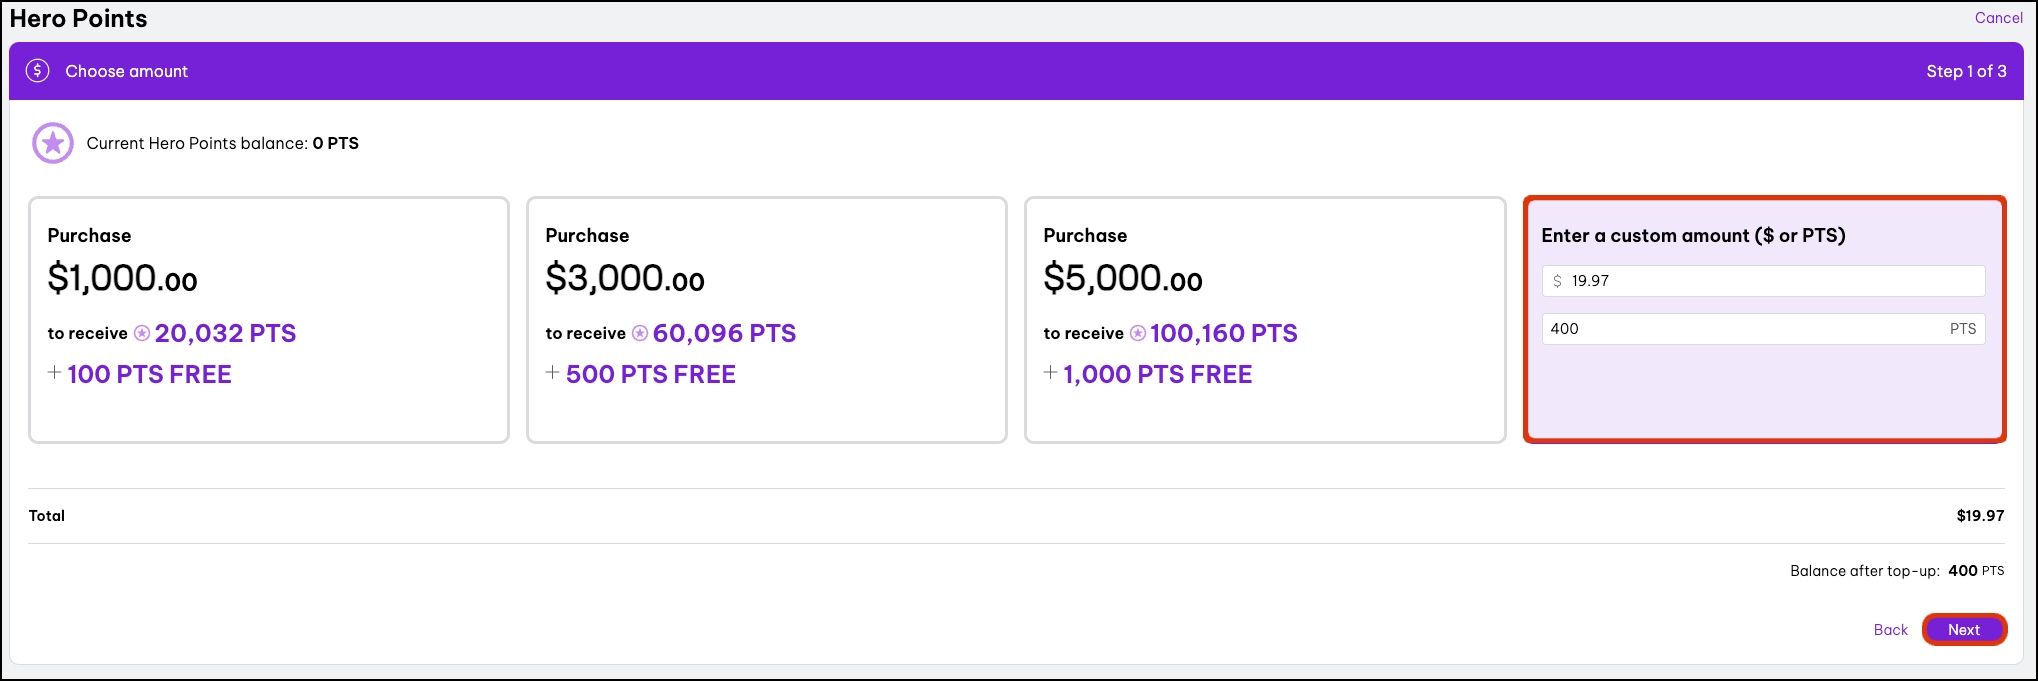The image size is (2038, 681).
Task: Click the star badge beside Current Hero Points balance
Action: click(x=53, y=143)
